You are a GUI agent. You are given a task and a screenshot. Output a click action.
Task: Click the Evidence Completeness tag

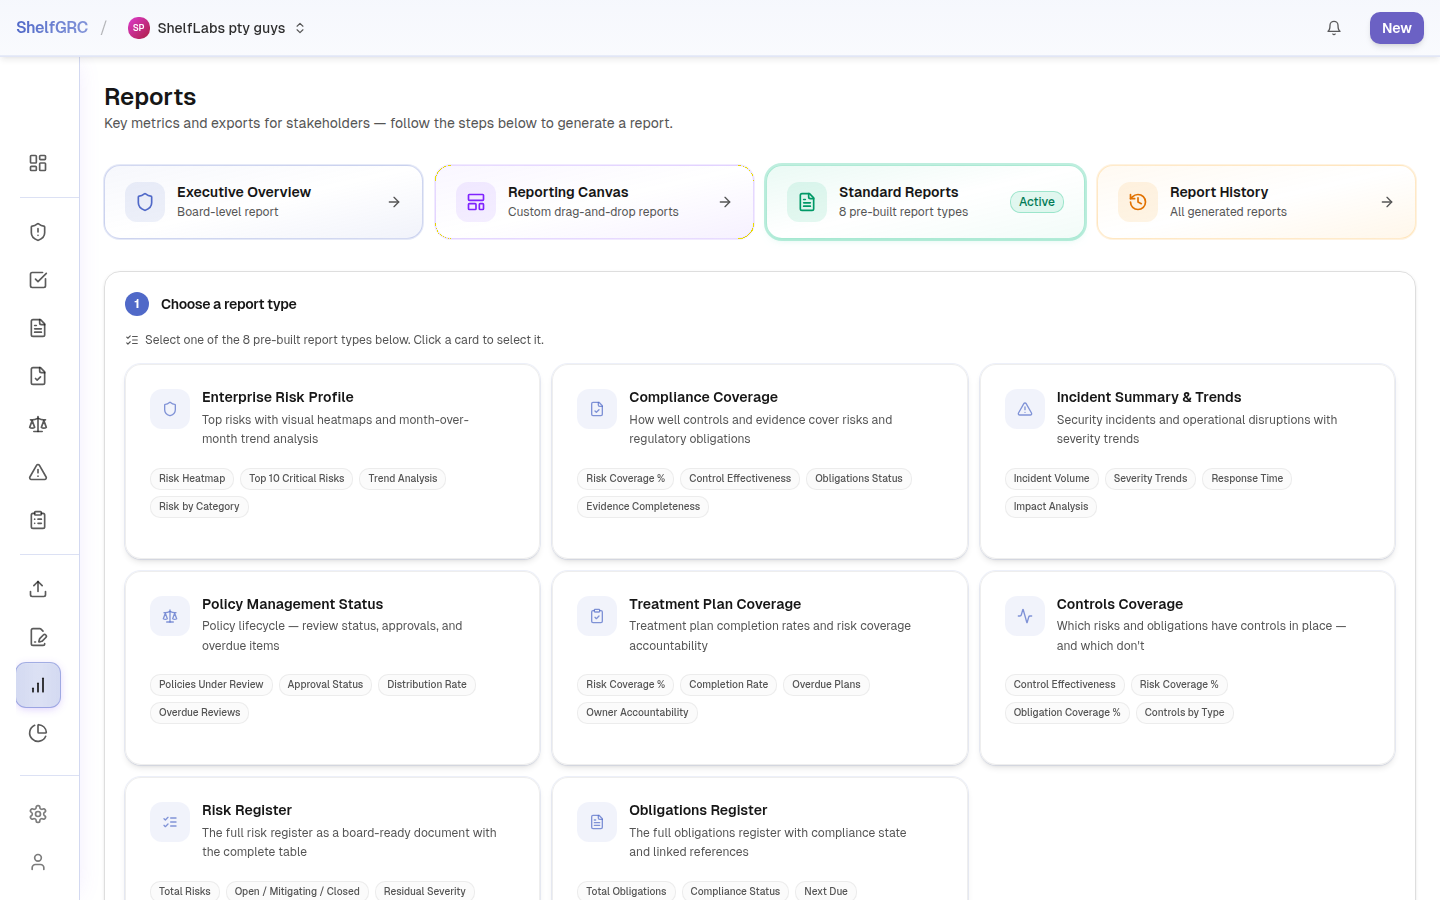pyautogui.click(x=643, y=507)
